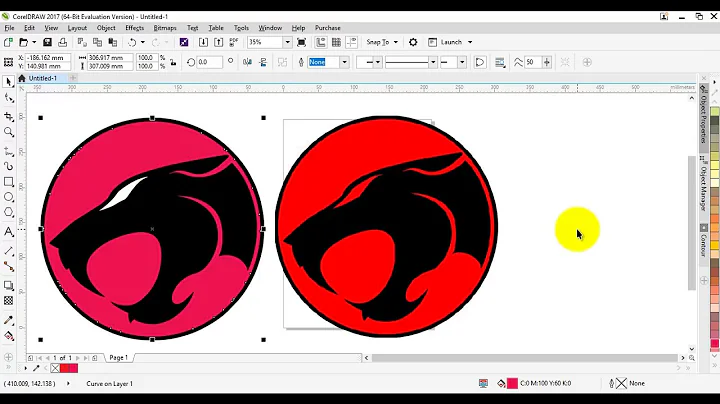Click the Export icon
The image size is (720, 404).
coord(219,42)
